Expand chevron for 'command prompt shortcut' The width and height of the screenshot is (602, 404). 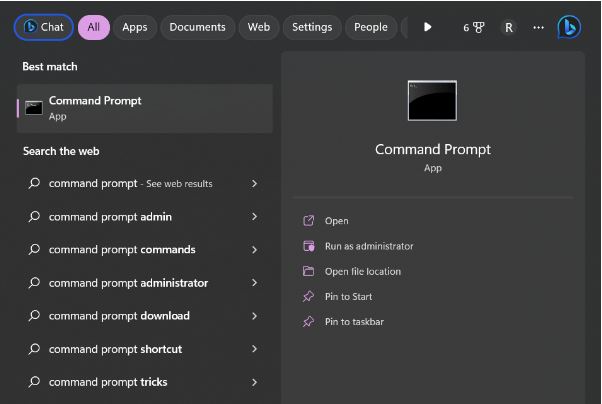click(254, 349)
